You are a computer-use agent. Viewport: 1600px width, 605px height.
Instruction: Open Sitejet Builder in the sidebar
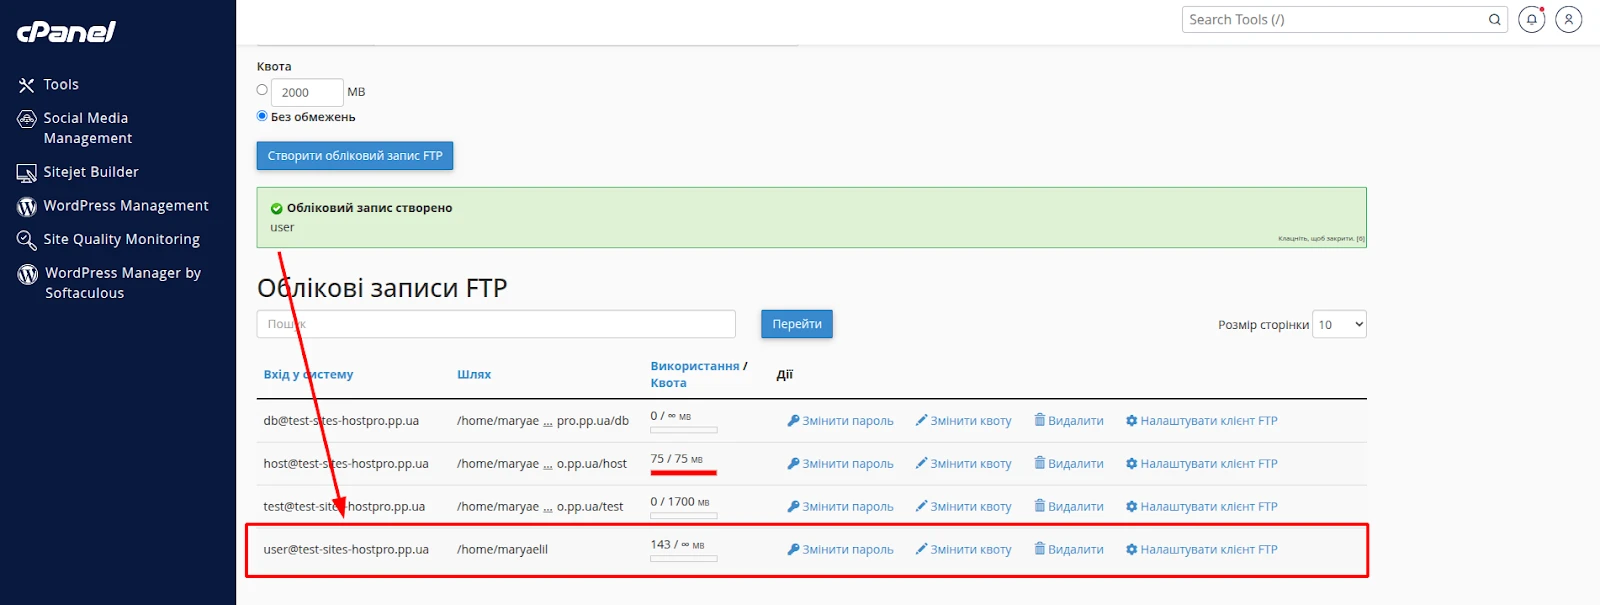[x=90, y=172]
